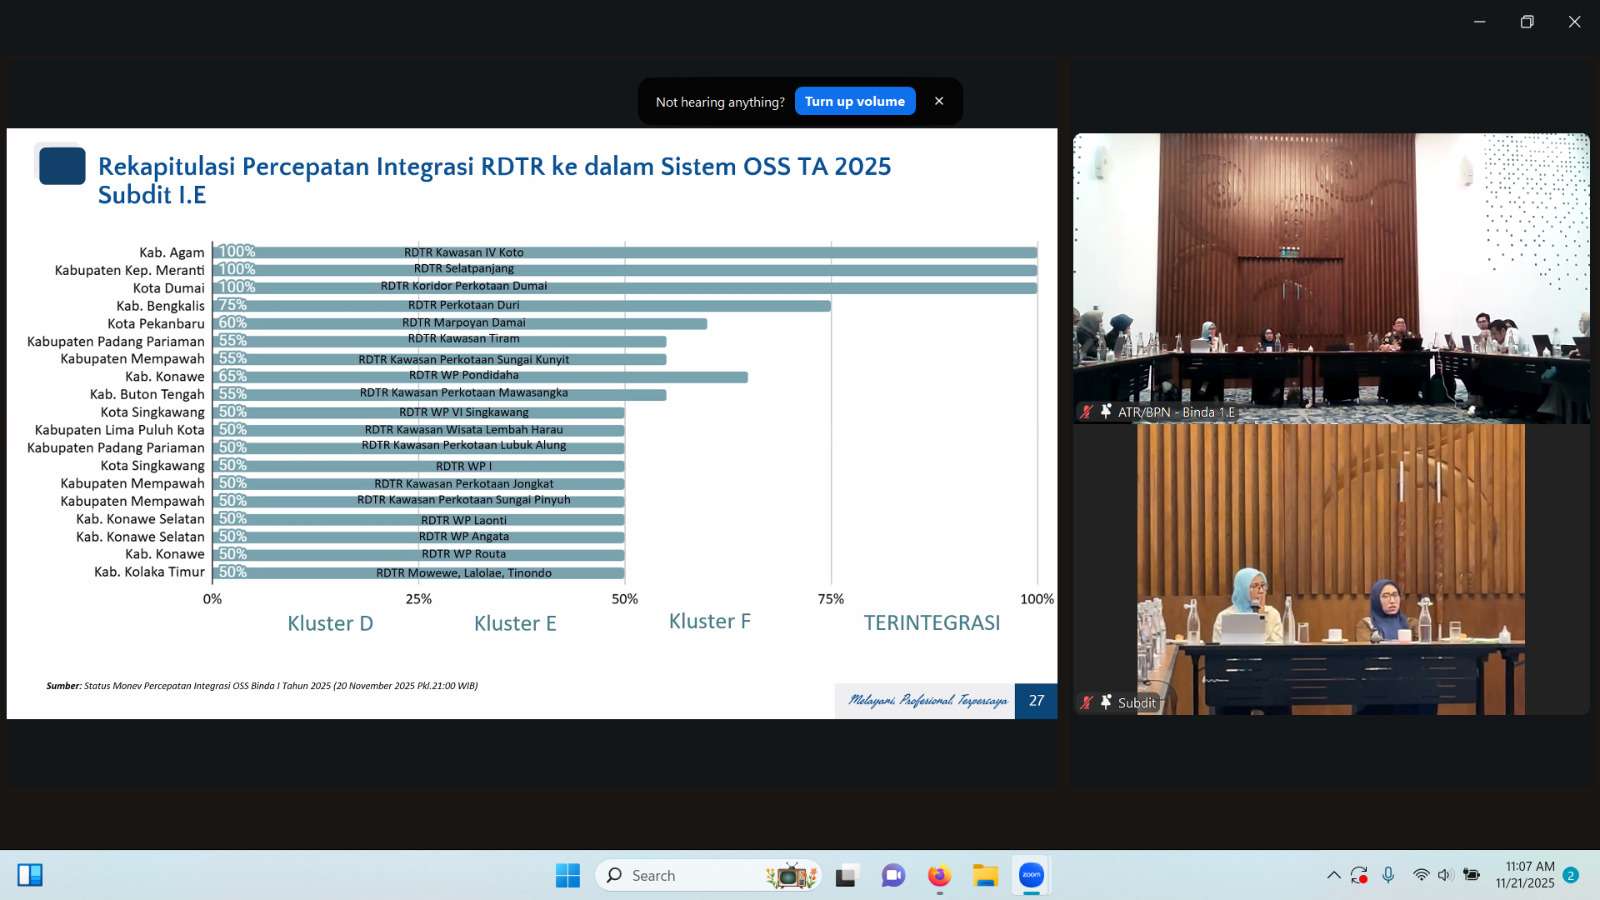Viewport: 1600px width, 900px height.
Task: Expand the hidden system tray icons chevron
Action: coord(1333,876)
